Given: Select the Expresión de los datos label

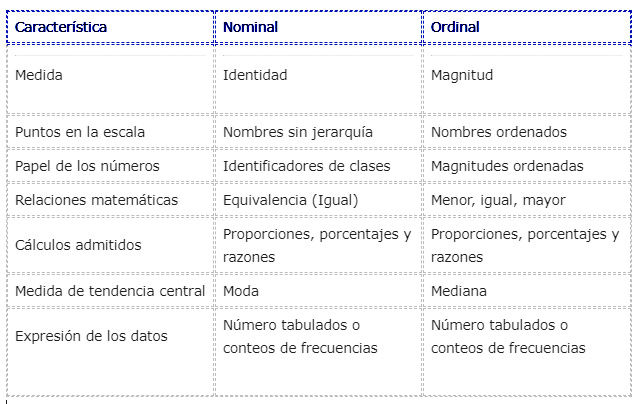Looking at the screenshot, I should coord(91,336).
